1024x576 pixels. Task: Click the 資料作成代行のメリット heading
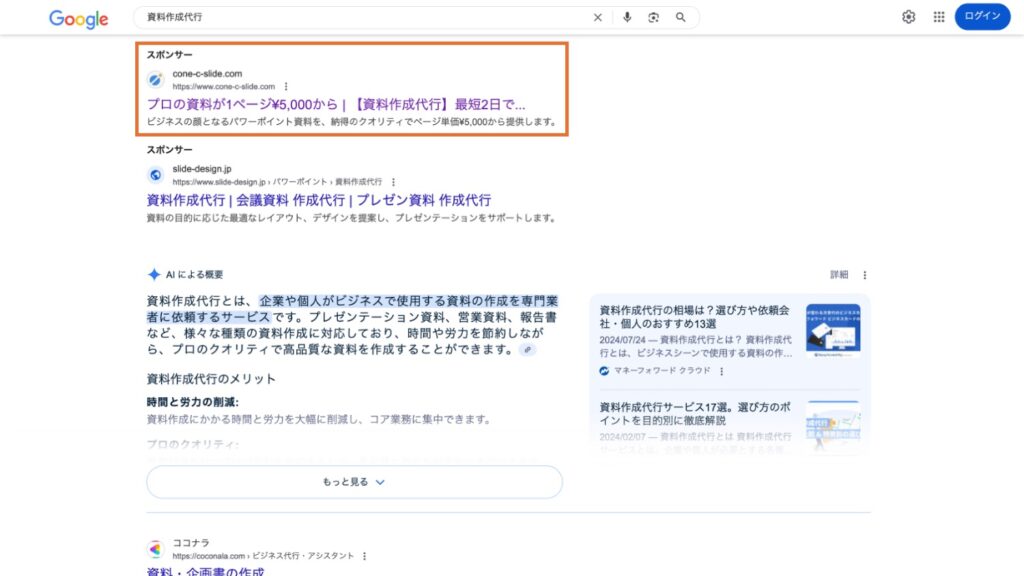pos(211,379)
